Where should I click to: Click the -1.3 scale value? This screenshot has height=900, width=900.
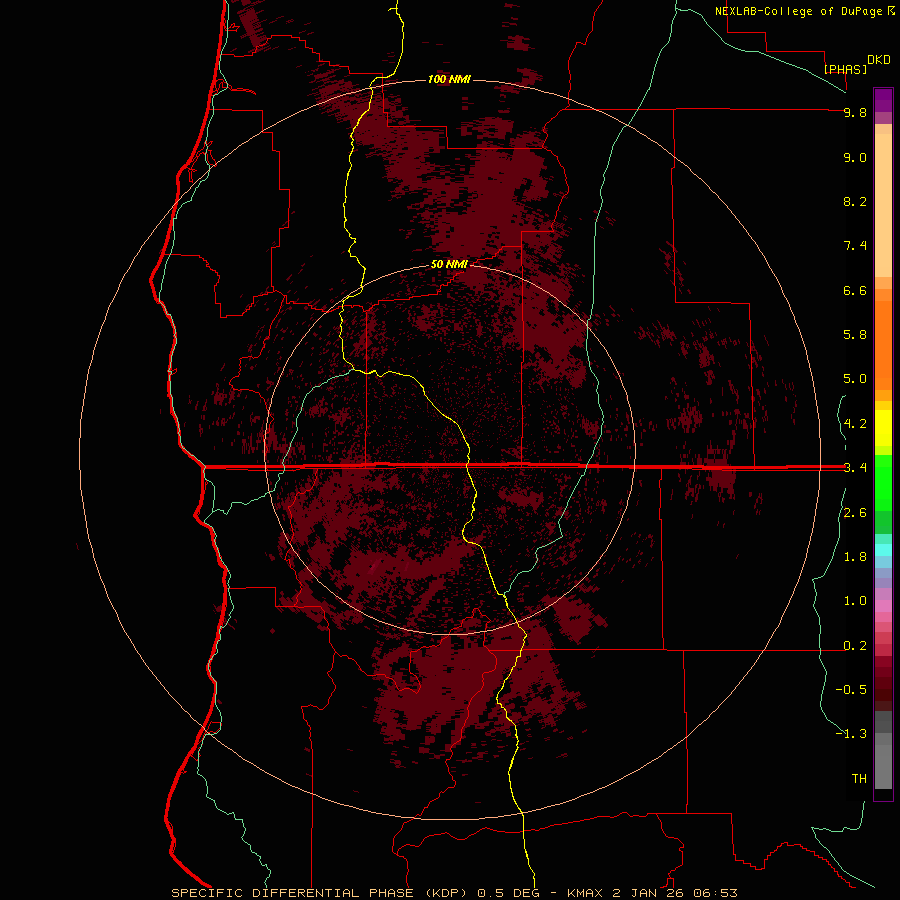851,734
